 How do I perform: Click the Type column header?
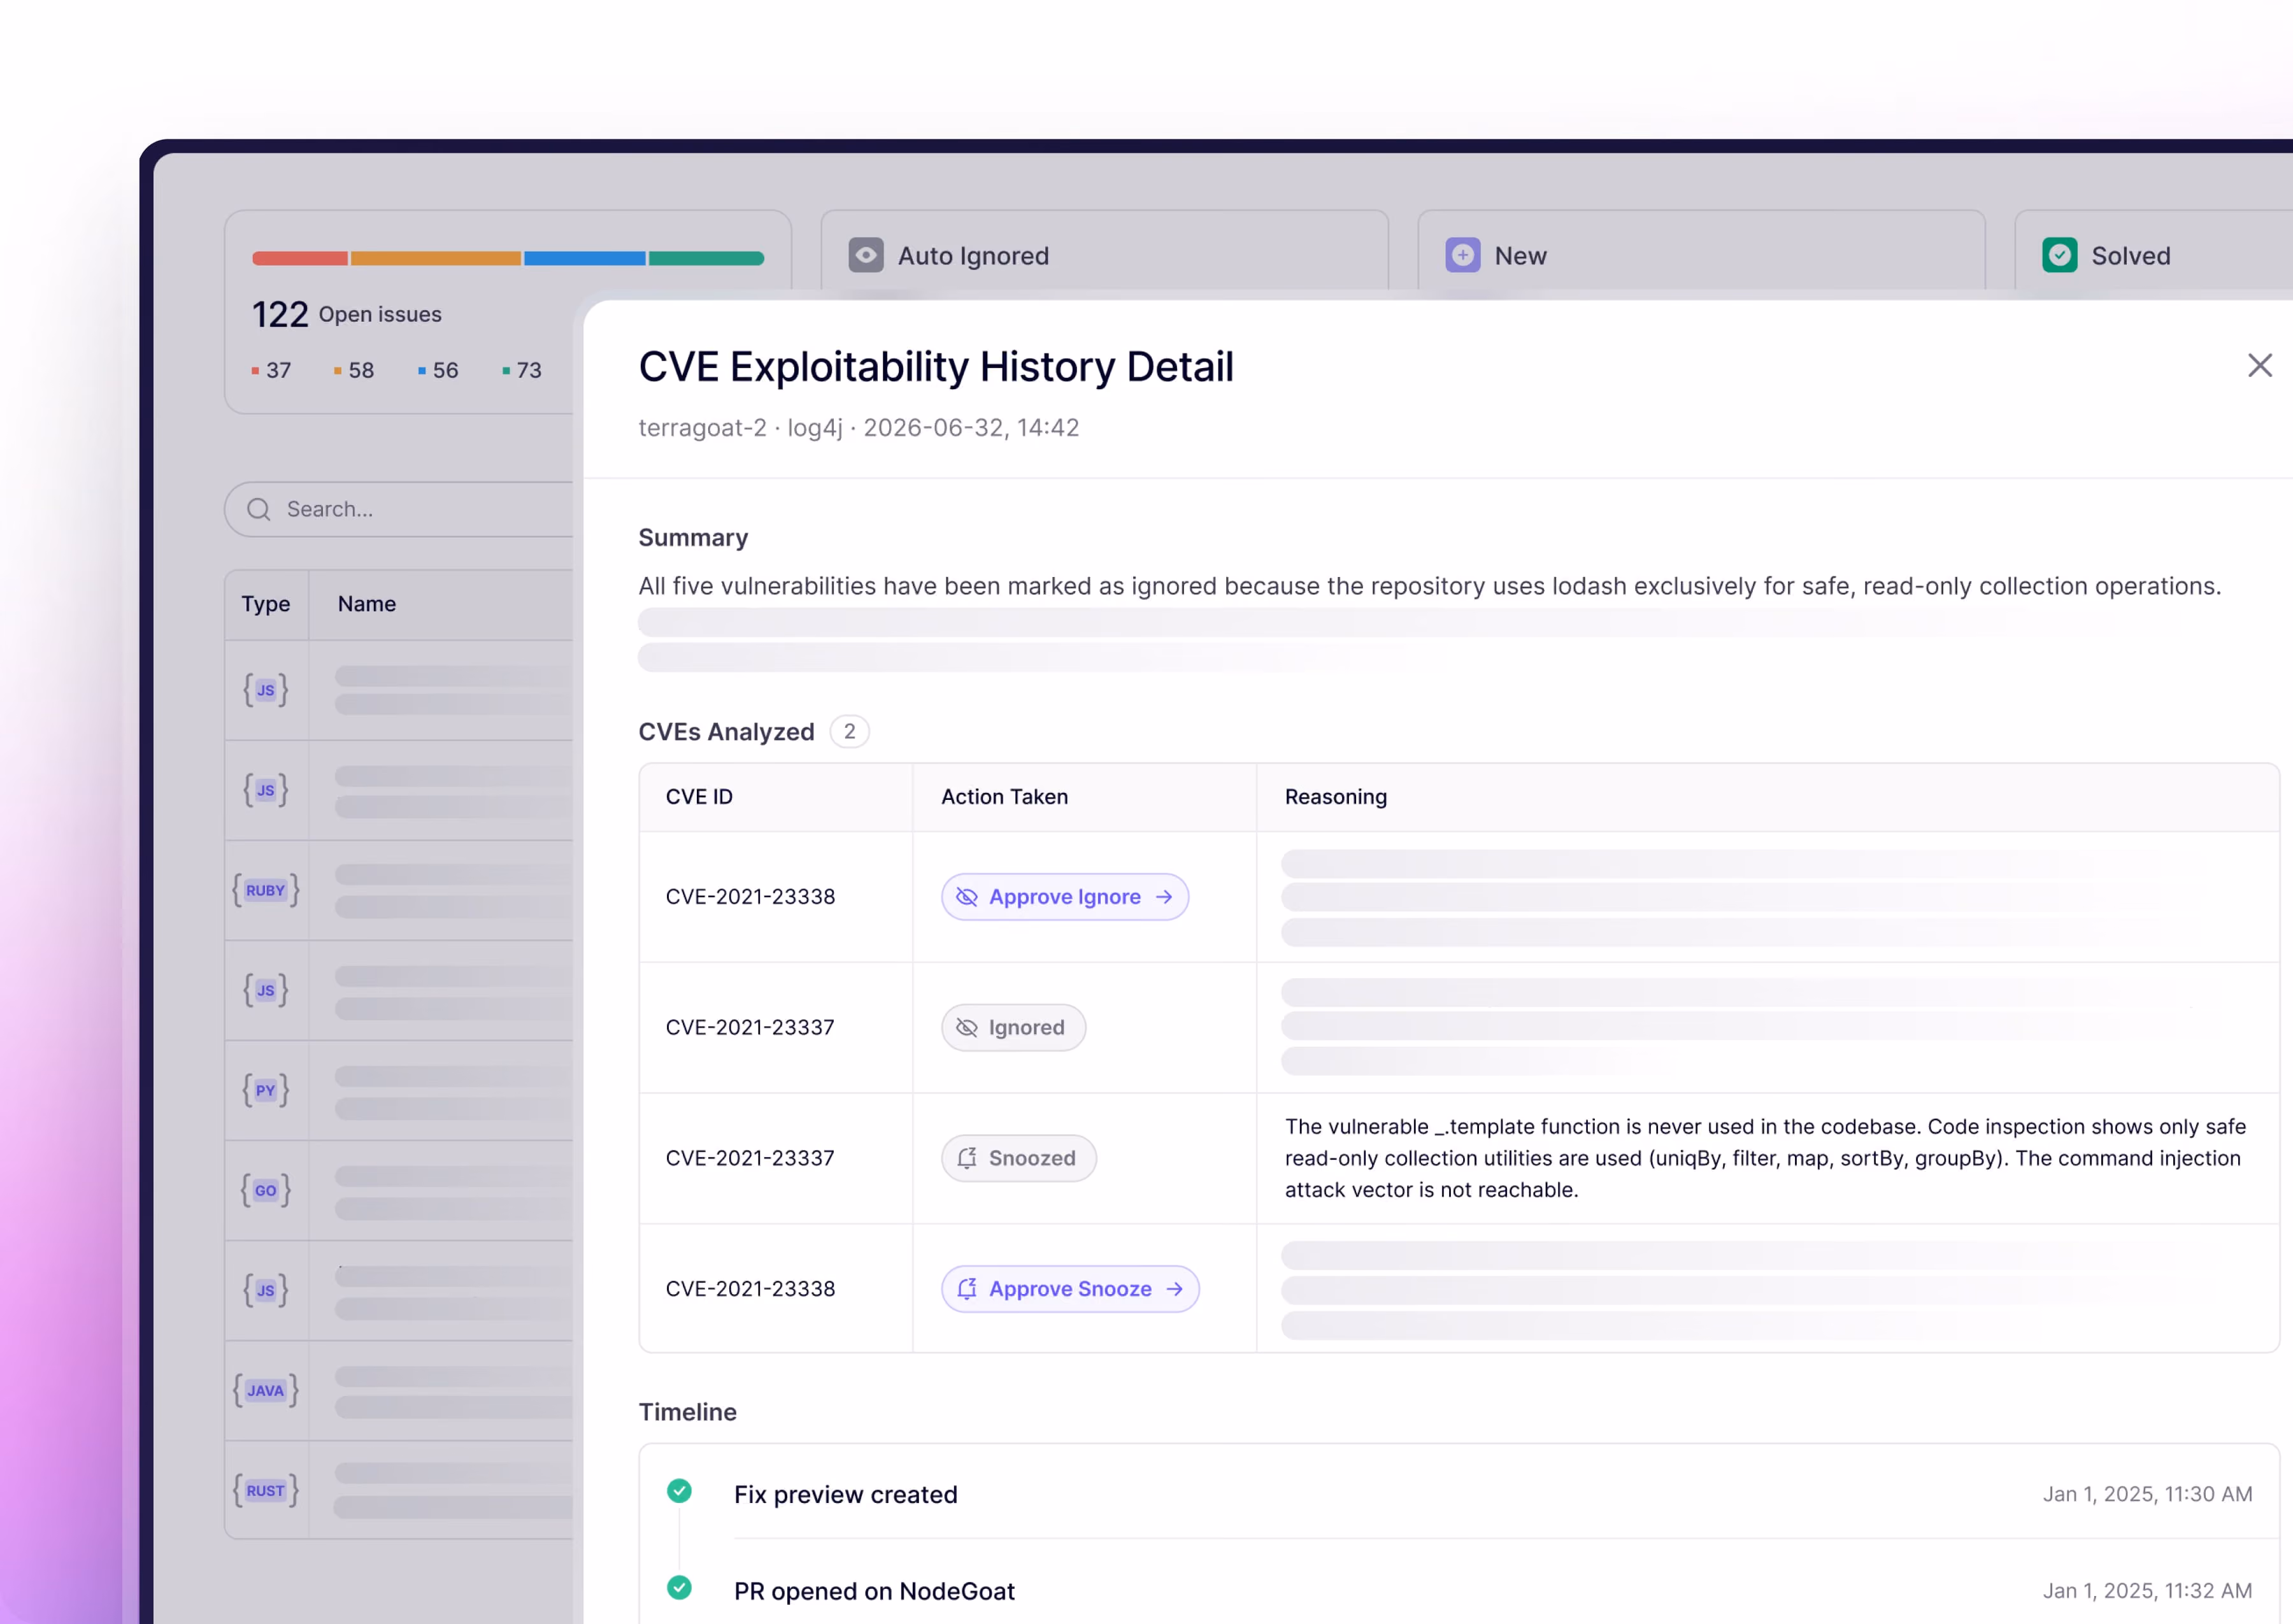coord(266,604)
